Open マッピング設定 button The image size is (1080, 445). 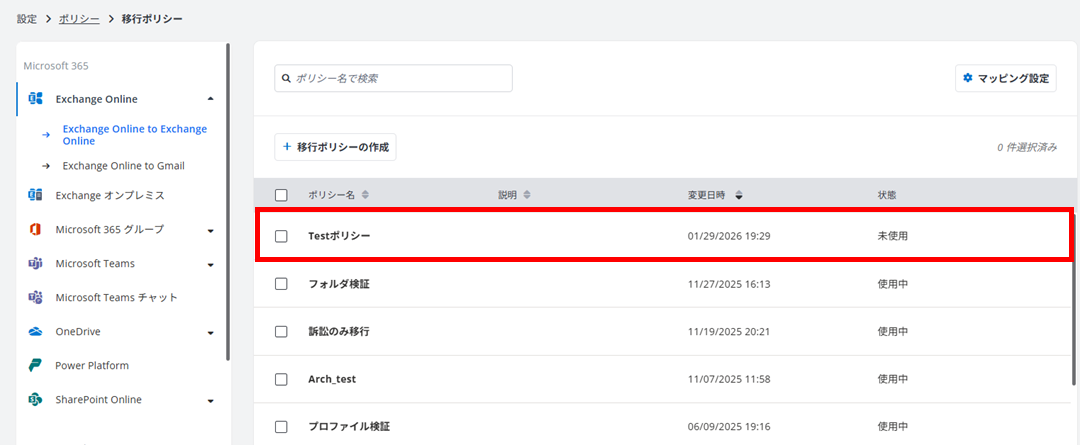pyautogui.click(x=1006, y=79)
